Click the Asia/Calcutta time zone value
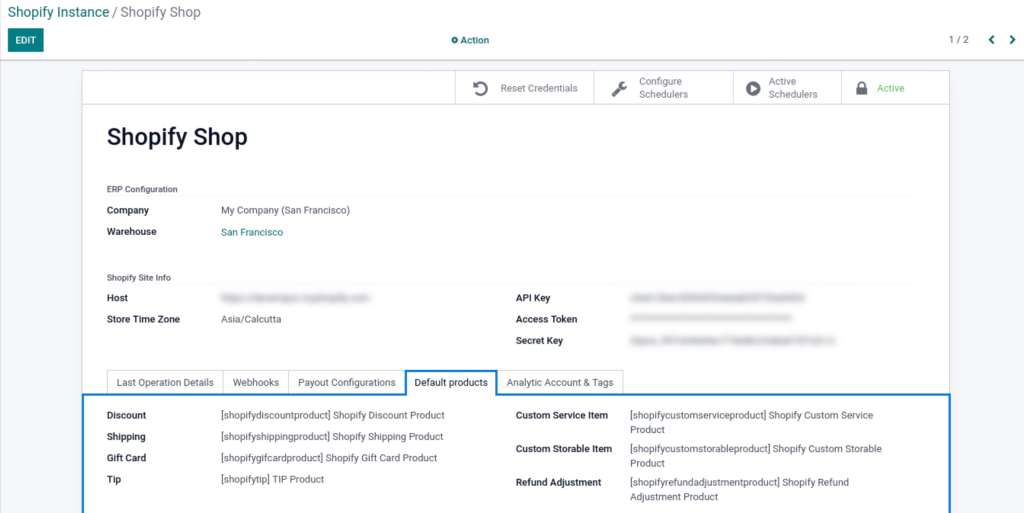Viewport: 1024px width, 513px height. 251,320
